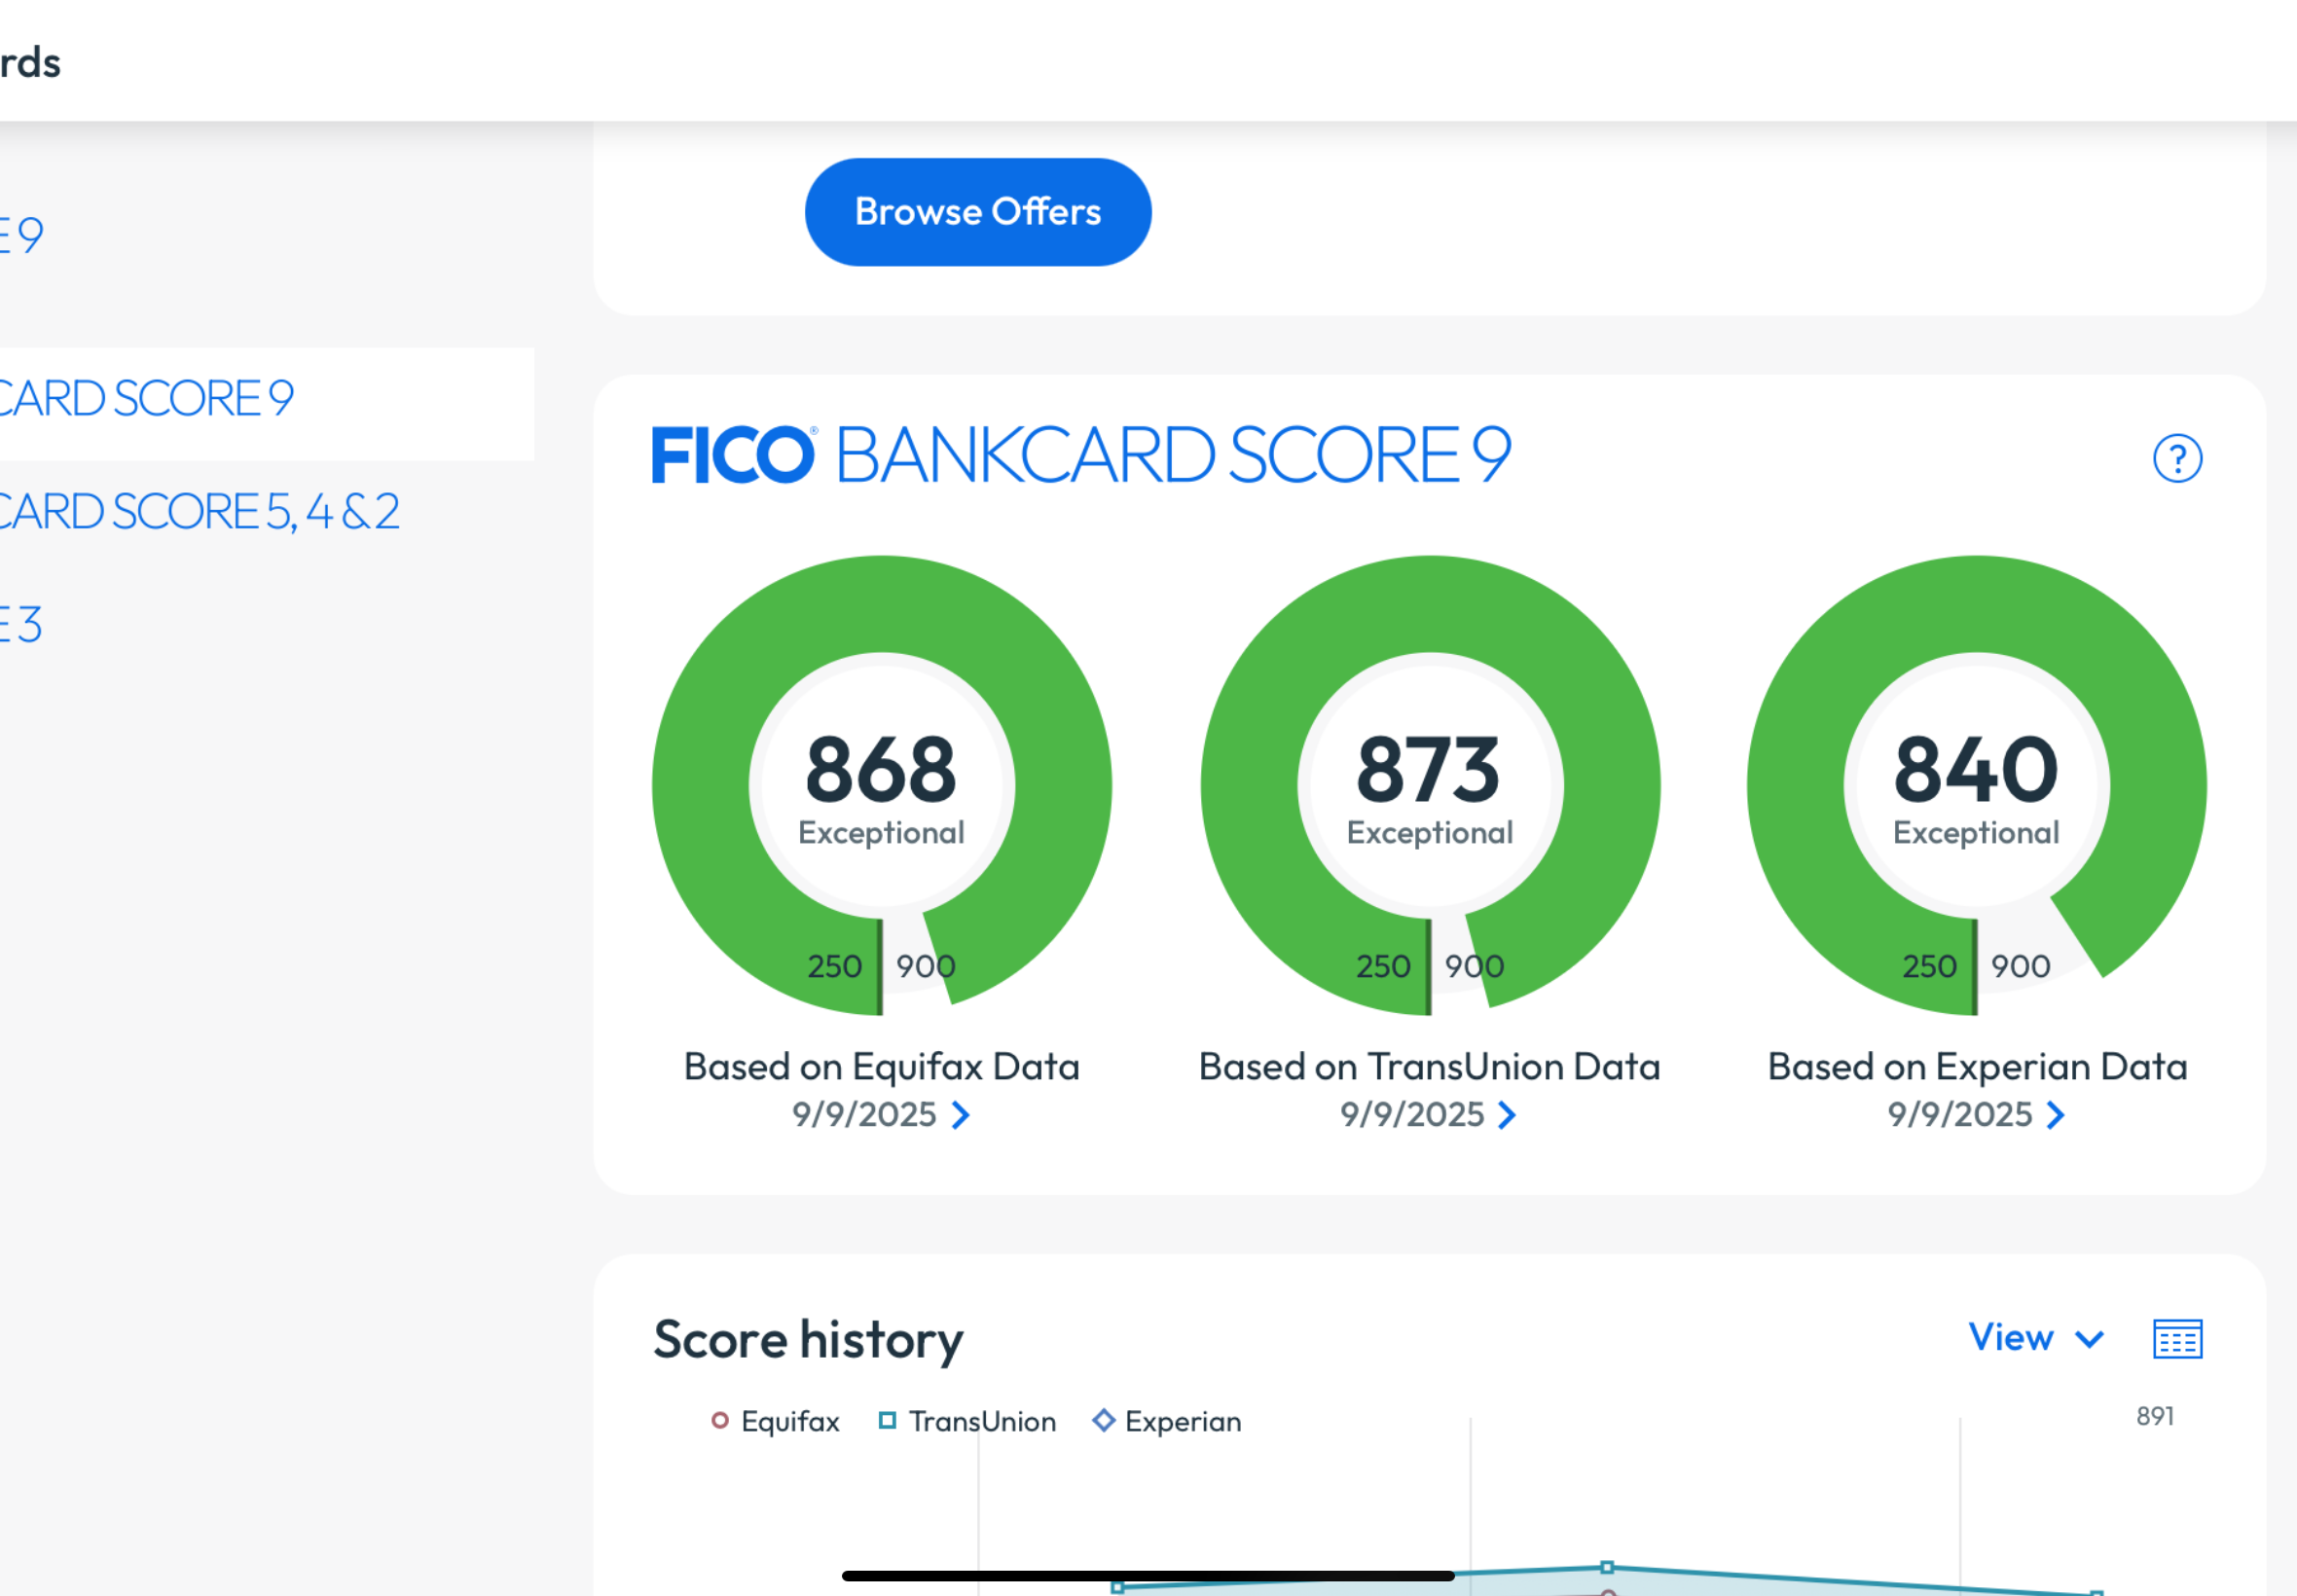2297x1596 pixels.
Task: Click the 891 chart axis value
Action: tap(2155, 1416)
